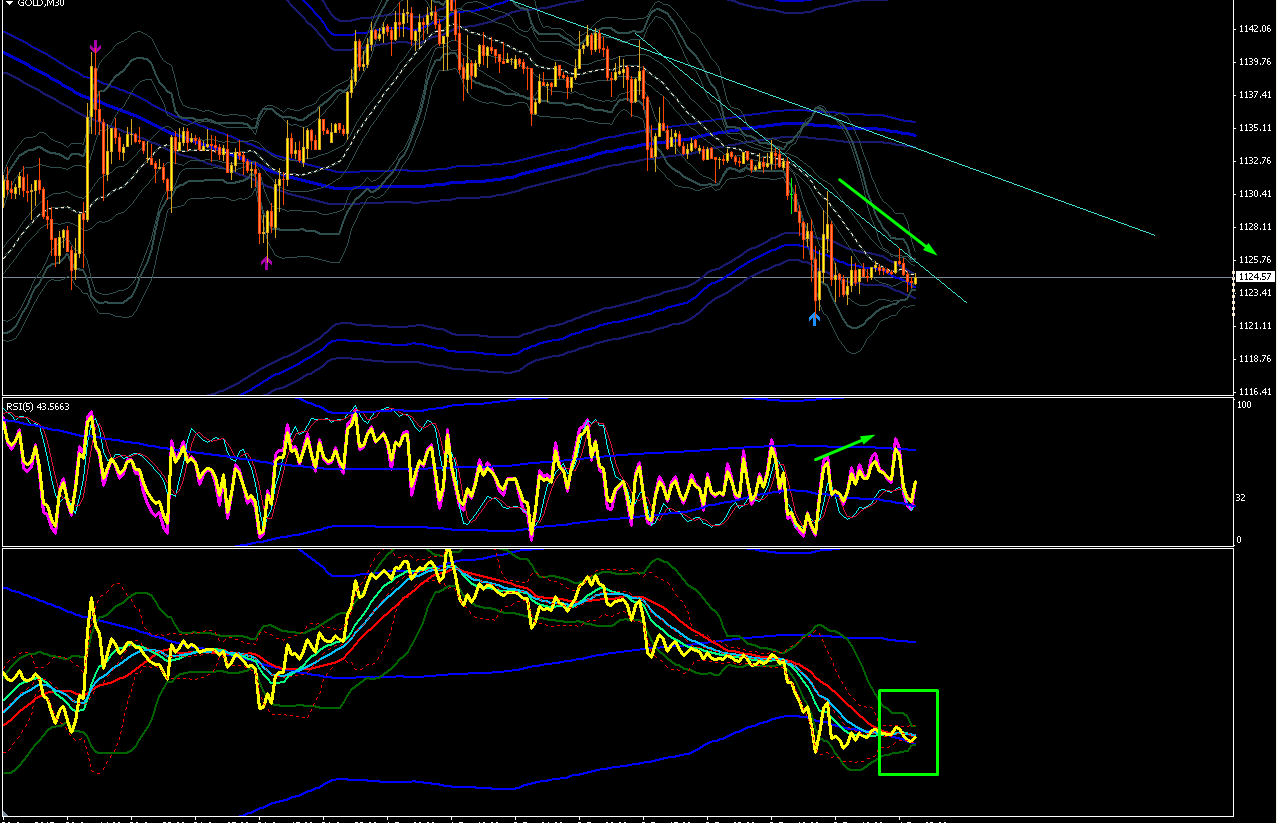
Task: Click the 1118.76 price scale label
Action: [1254, 359]
